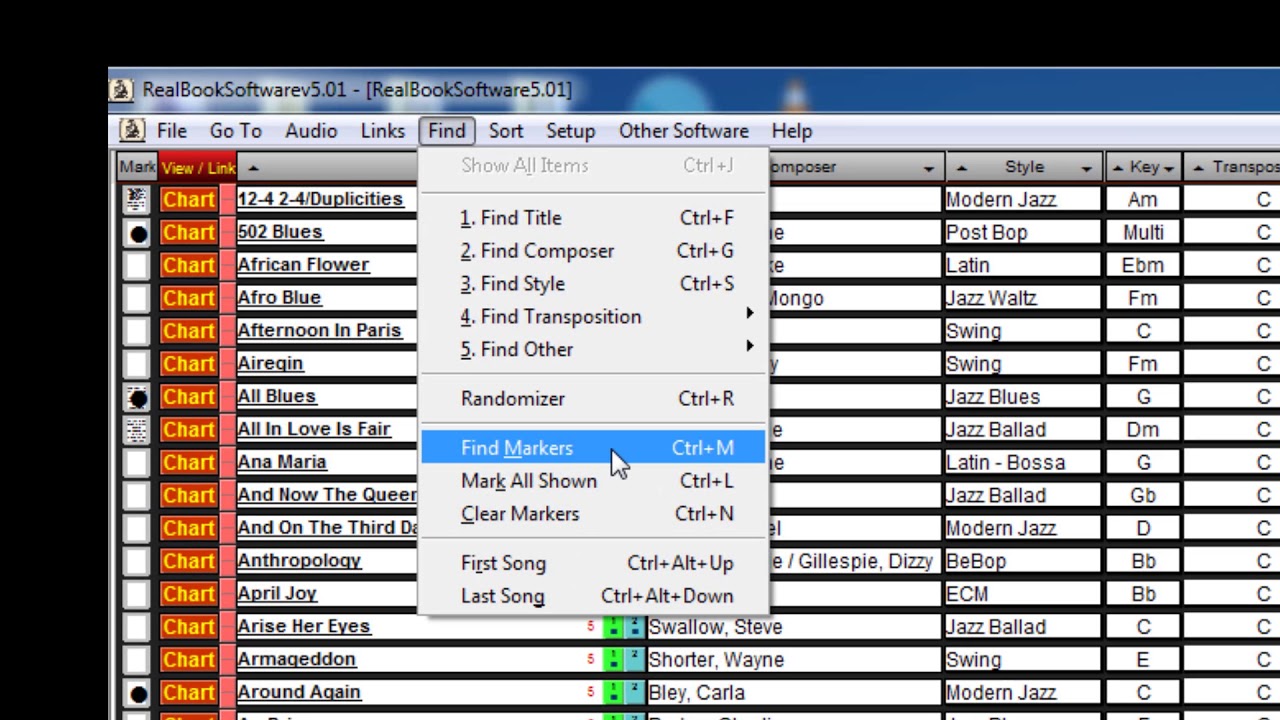Click green icon in Arise Her Eyes row
Viewport: 1280px width, 720px height.
[613, 627]
